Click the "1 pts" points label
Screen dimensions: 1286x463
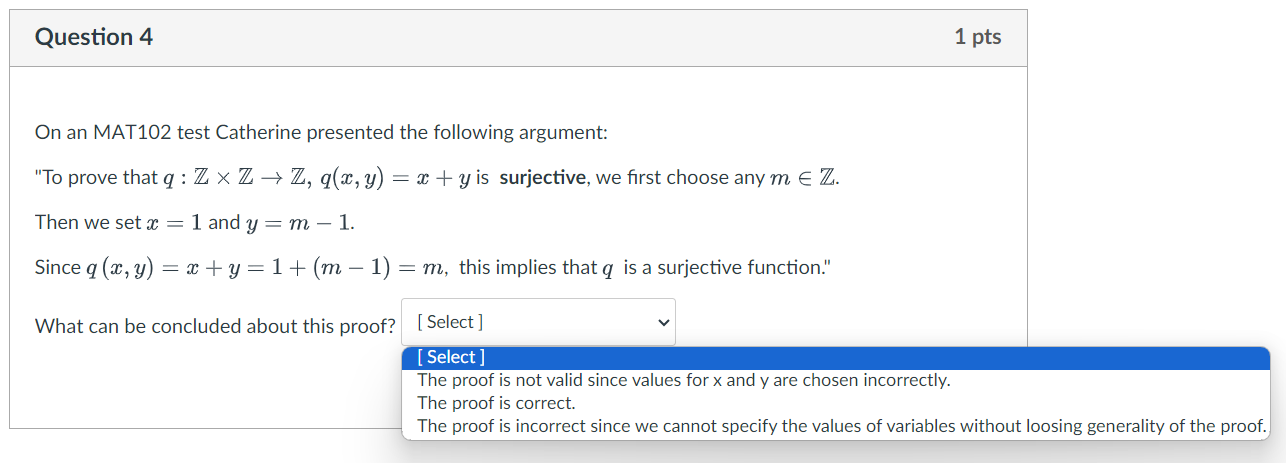pos(977,38)
